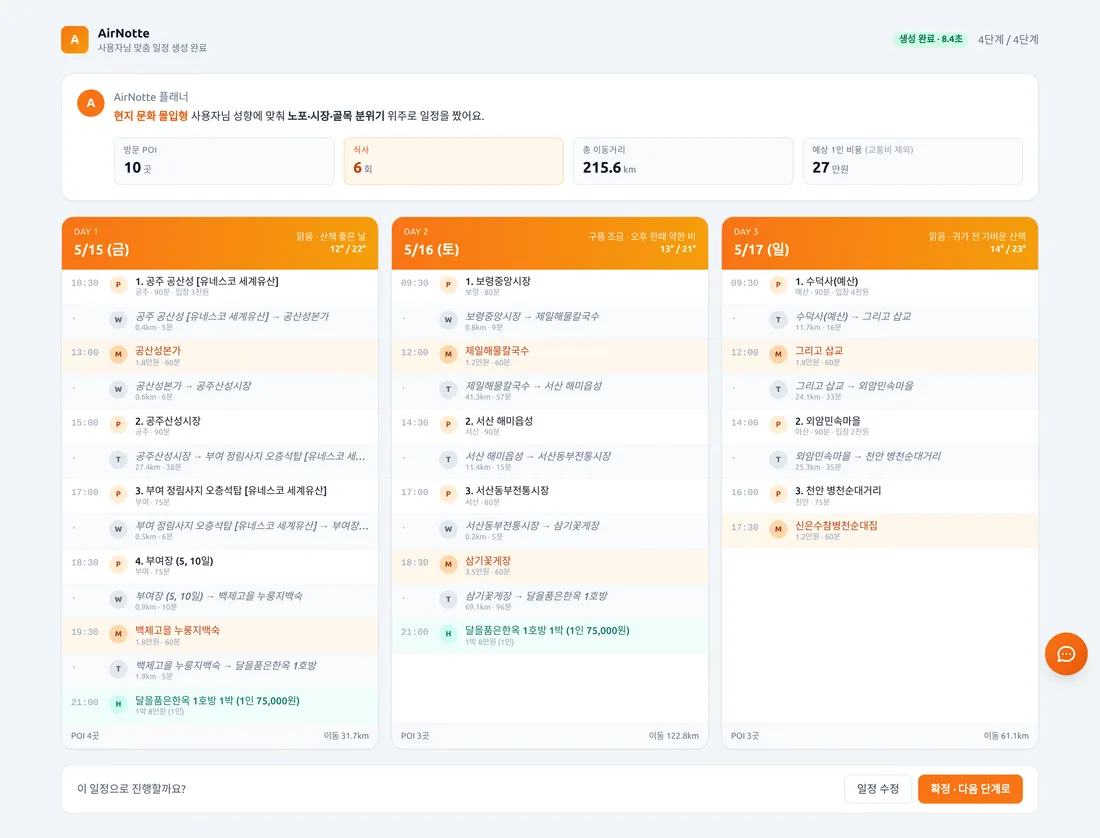Screen dimensions: 1100x838
Task: Click 이동 122.8km footer in Day 2
Action: click(673, 736)
